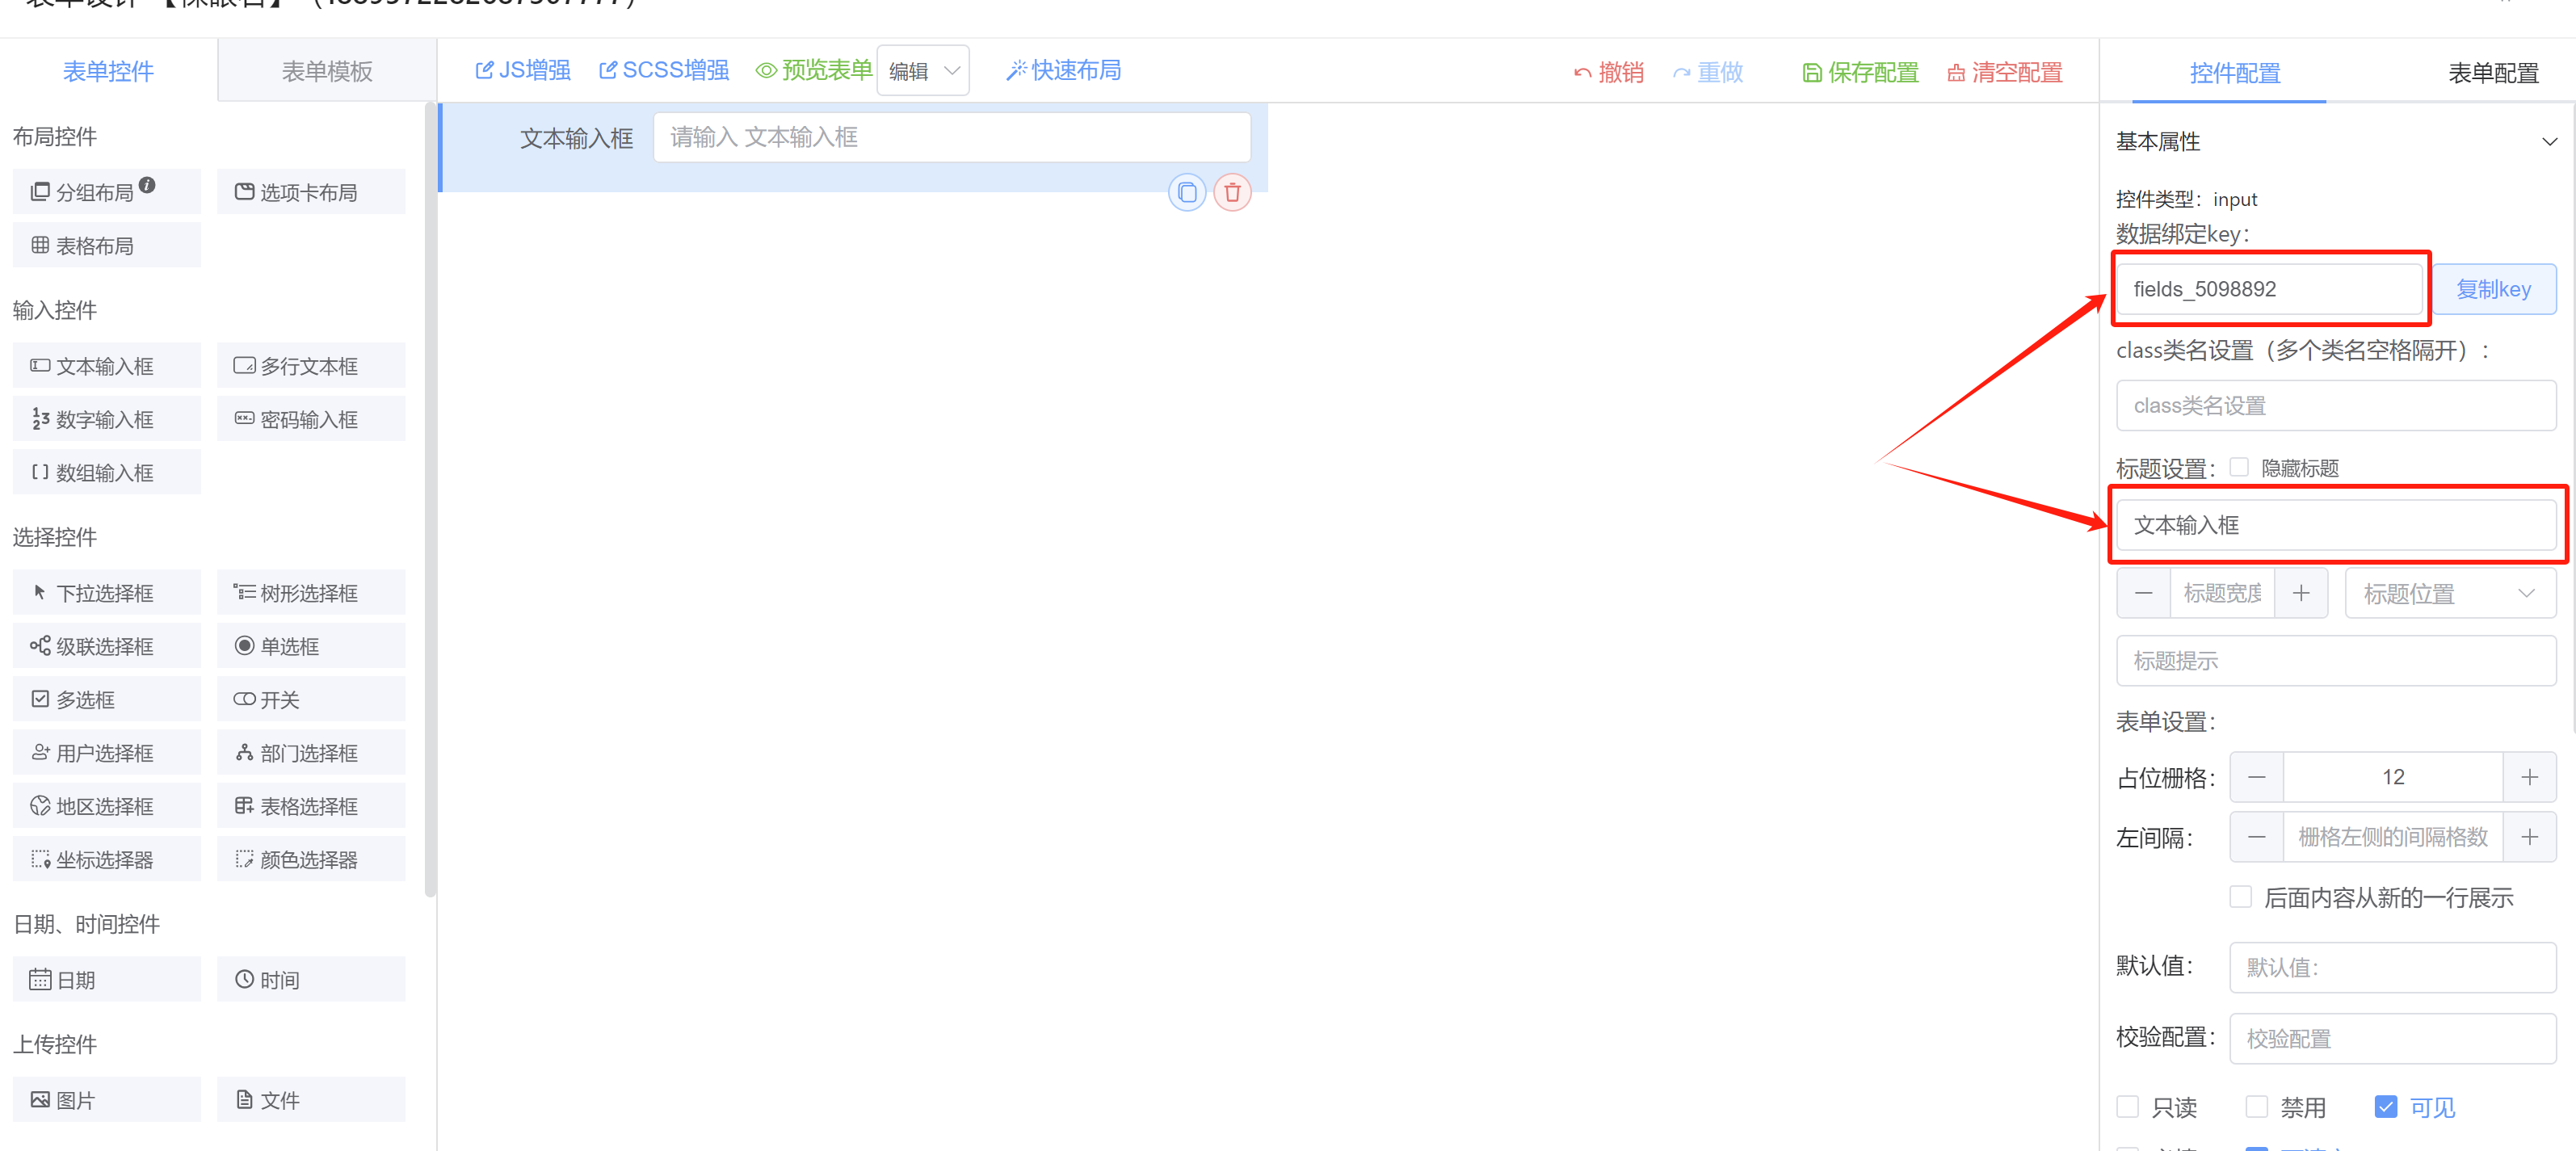Click the copy key (复制key) button
The width and height of the screenshot is (2576, 1151).
(x=2493, y=289)
